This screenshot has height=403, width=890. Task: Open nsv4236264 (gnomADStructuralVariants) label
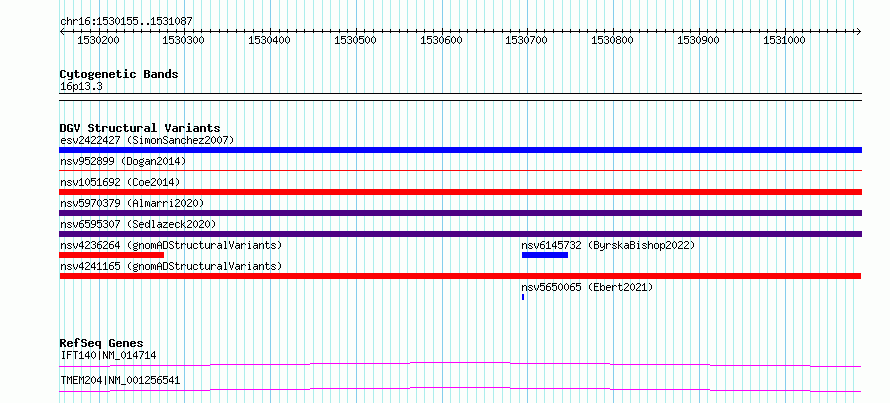point(171,245)
